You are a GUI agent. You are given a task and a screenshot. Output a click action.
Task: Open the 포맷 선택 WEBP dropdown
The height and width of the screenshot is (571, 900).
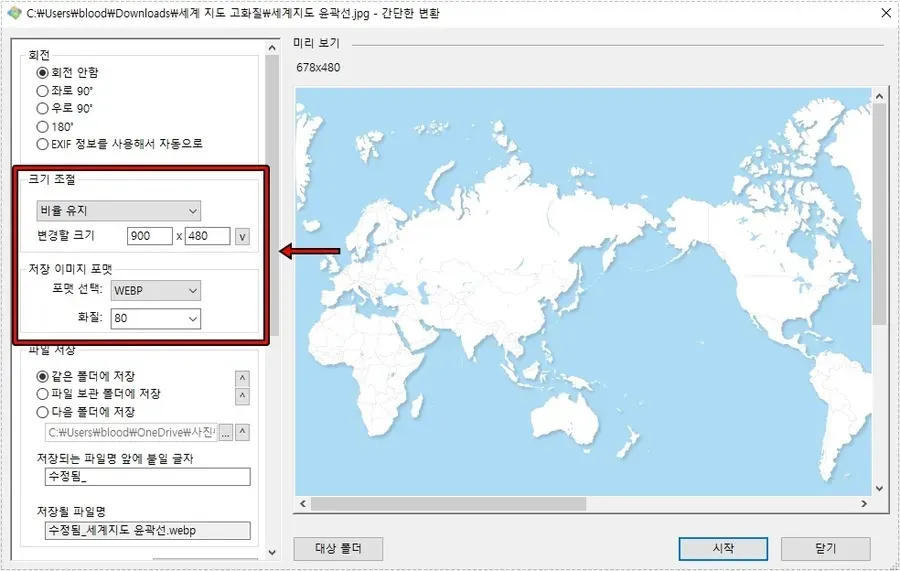156,290
